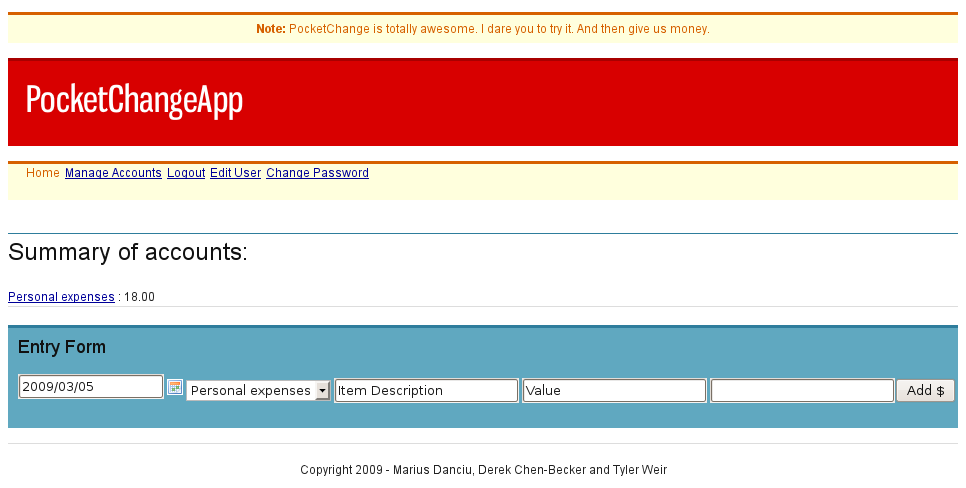This screenshot has width=966, height=488.
Task: Click the Summary of accounts heading
Action: [x=128, y=252]
